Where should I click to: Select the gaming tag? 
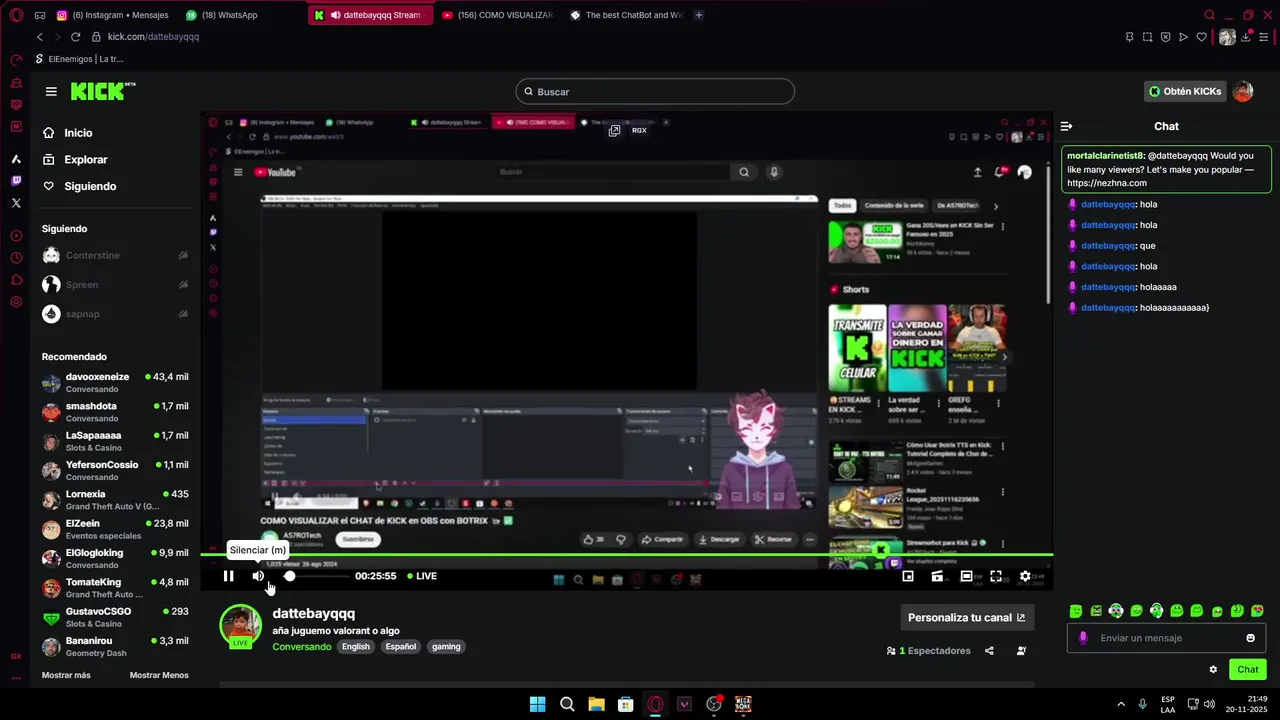(446, 647)
